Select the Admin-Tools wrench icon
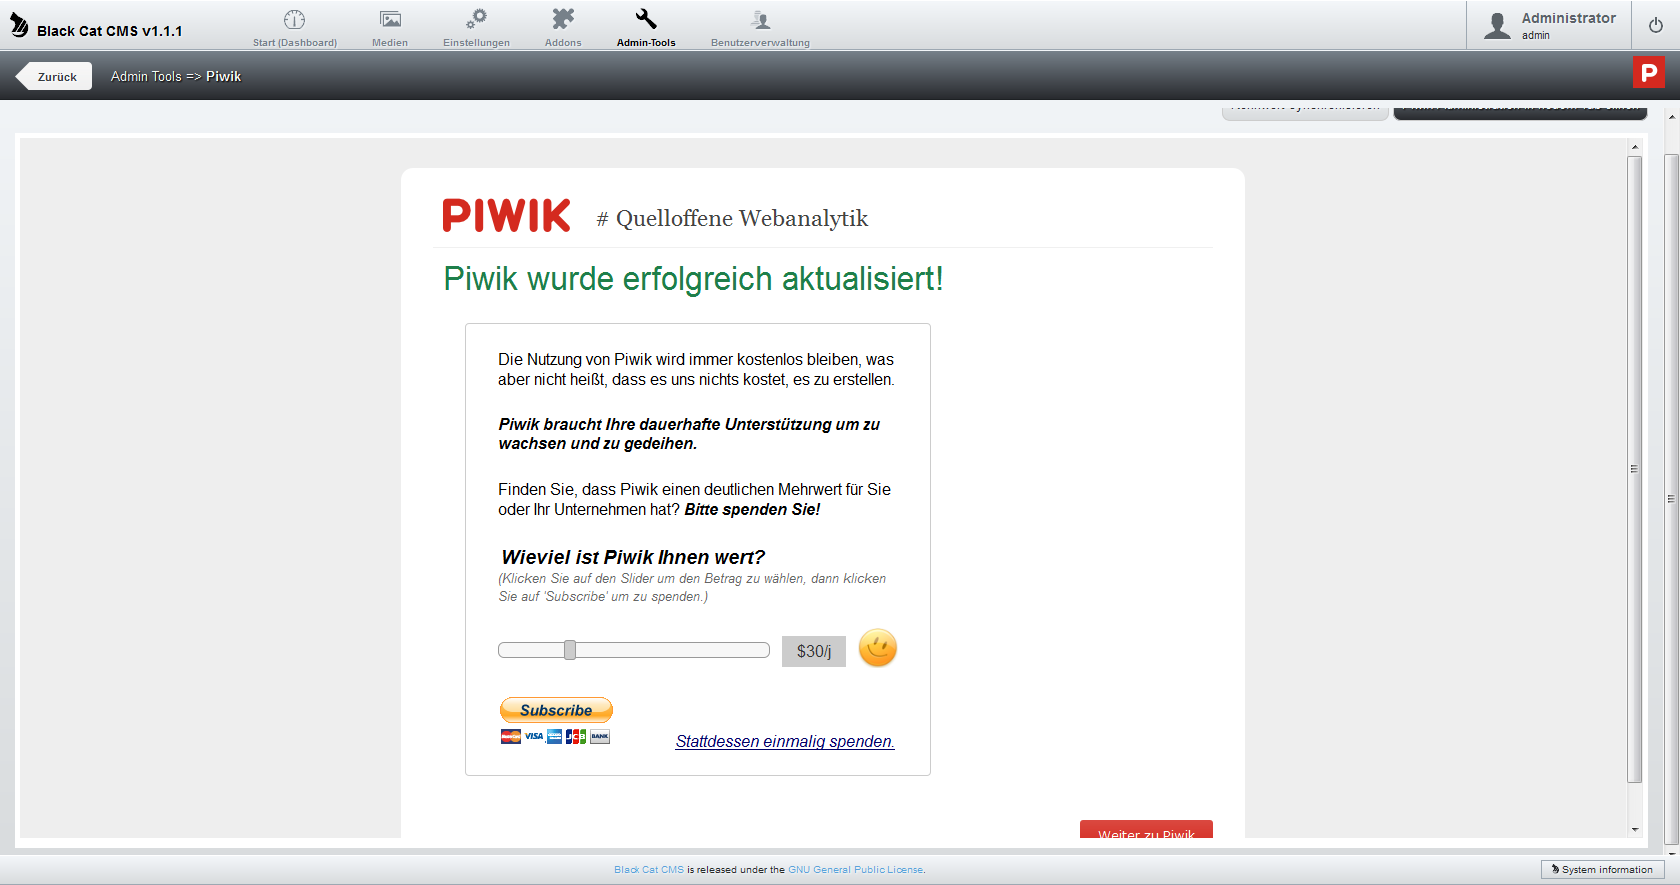This screenshot has width=1680, height=885. coord(646,19)
